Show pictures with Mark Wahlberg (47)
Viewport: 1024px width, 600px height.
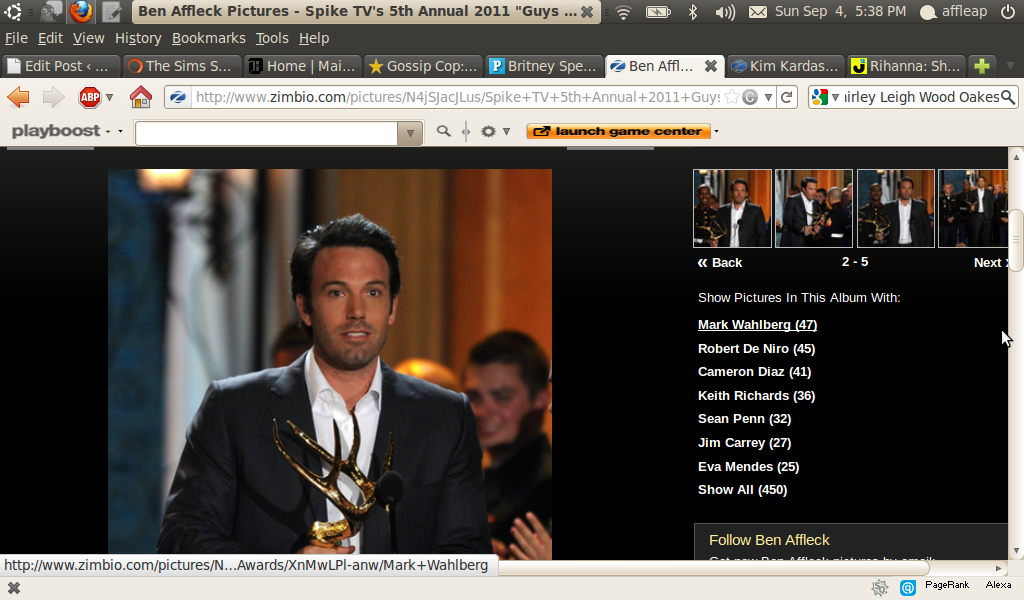click(758, 324)
